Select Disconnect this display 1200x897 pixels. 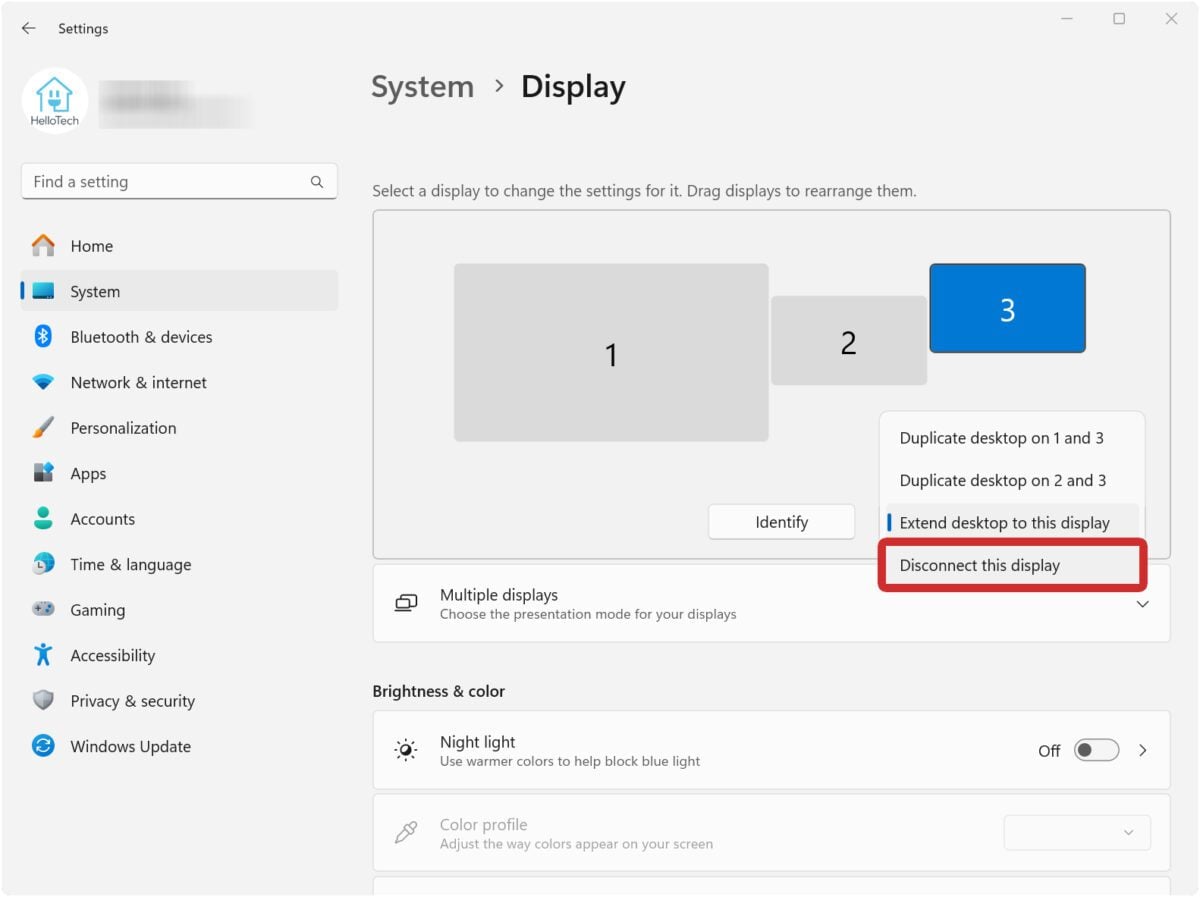click(979, 565)
